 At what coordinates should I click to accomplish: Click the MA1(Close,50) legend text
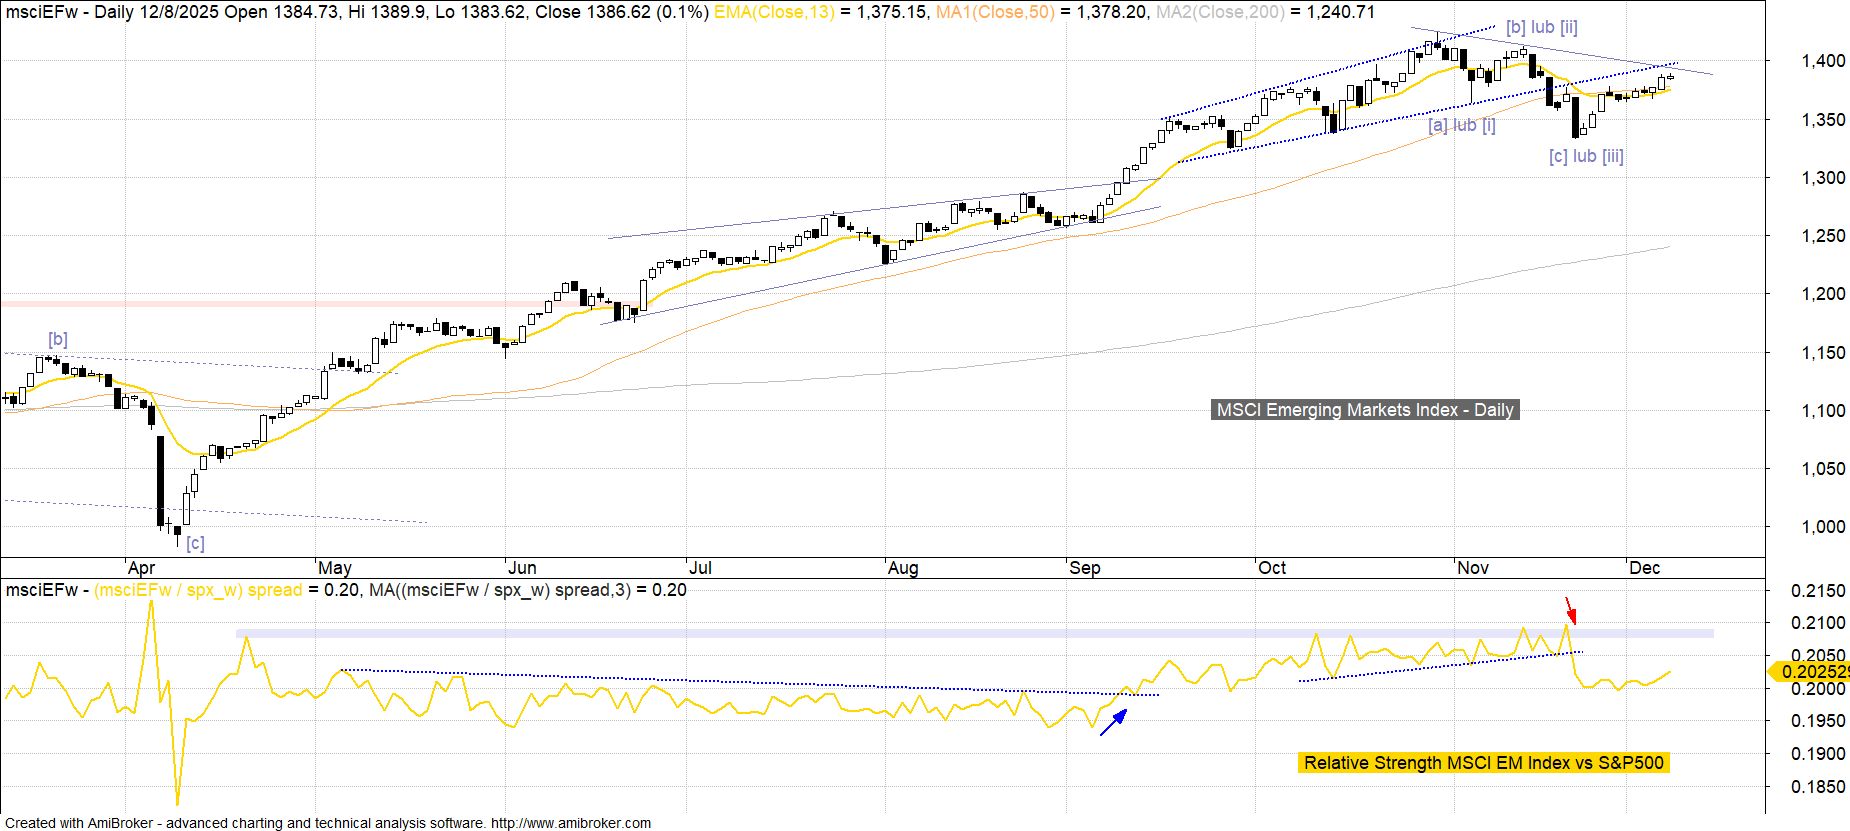(x=994, y=12)
